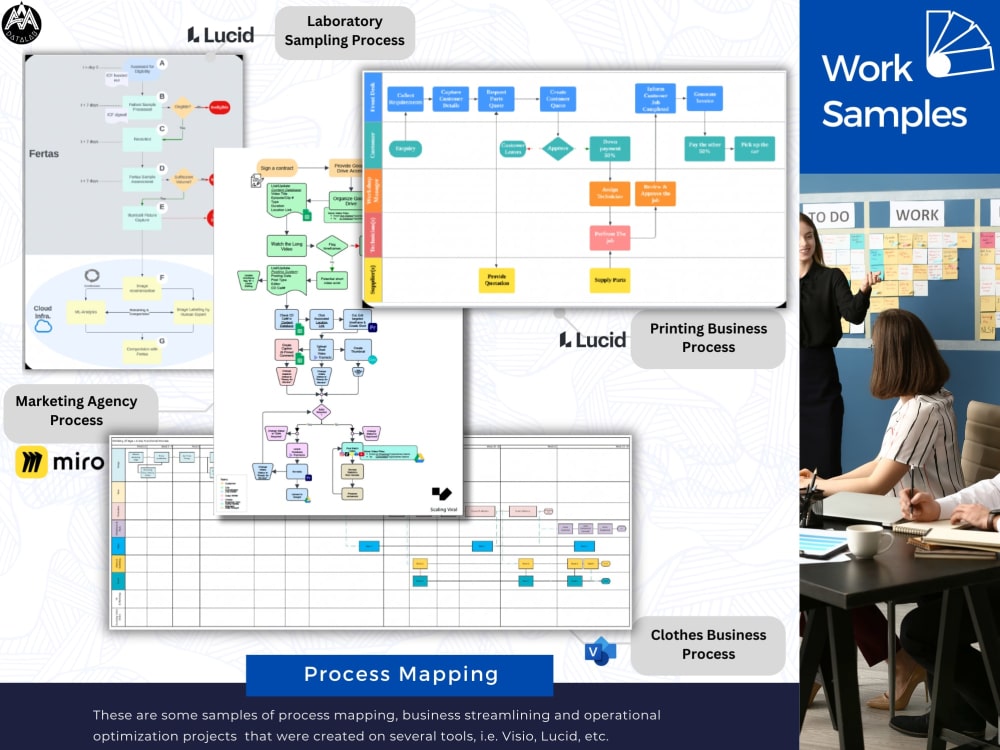
Task: Select the Create Customer Quote node
Action: (x=558, y=99)
